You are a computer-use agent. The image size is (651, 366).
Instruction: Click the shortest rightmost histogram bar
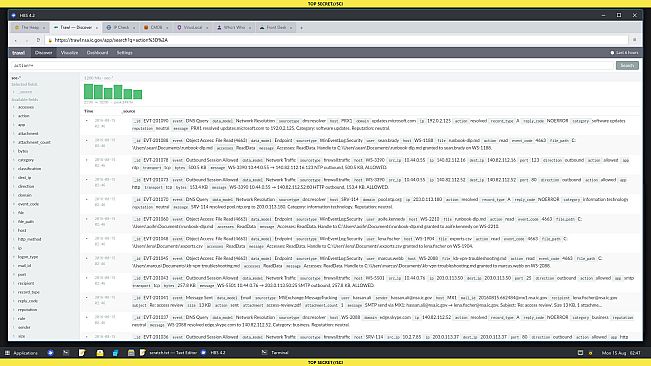(138, 94)
